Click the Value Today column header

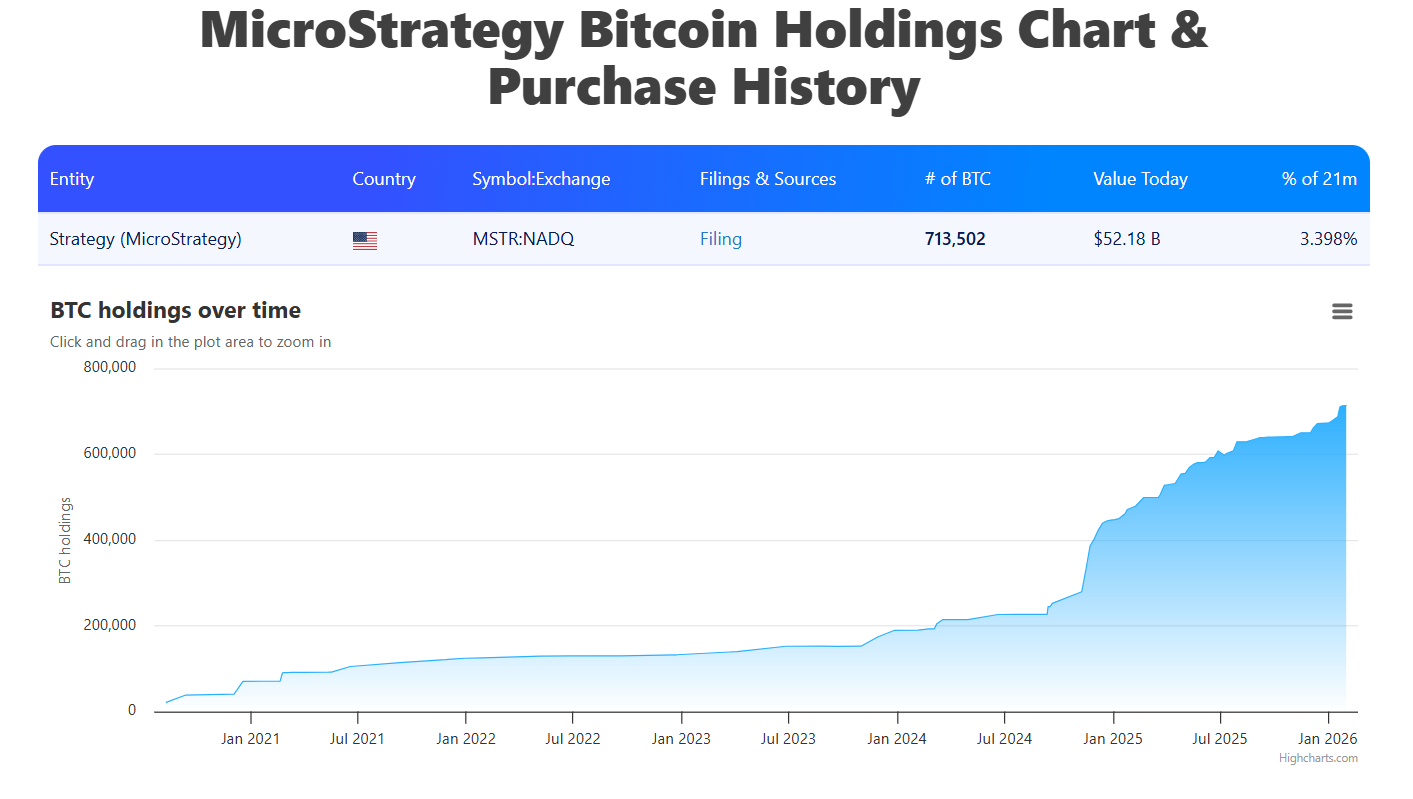click(1140, 179)
